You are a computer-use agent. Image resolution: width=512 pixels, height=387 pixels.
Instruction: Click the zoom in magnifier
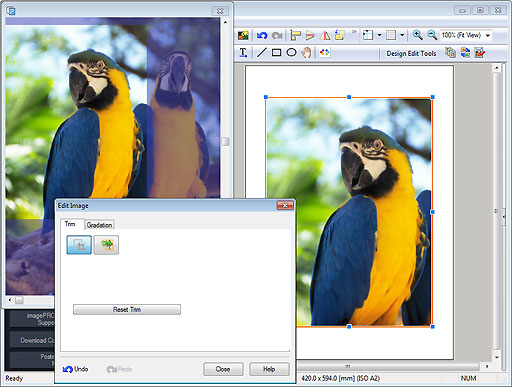tap(417, 35)
